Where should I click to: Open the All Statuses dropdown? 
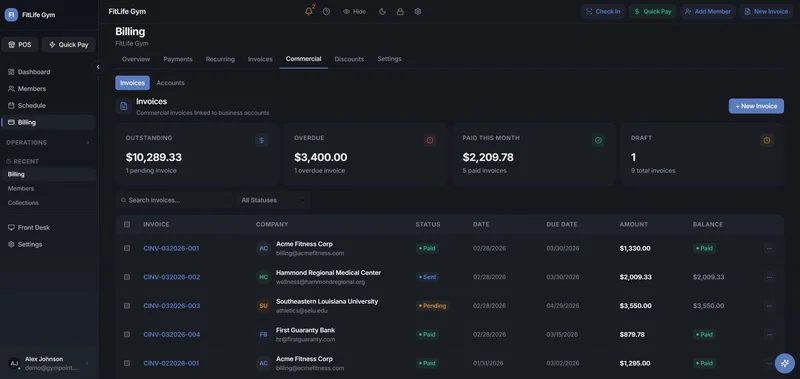[x=272, y=200]
